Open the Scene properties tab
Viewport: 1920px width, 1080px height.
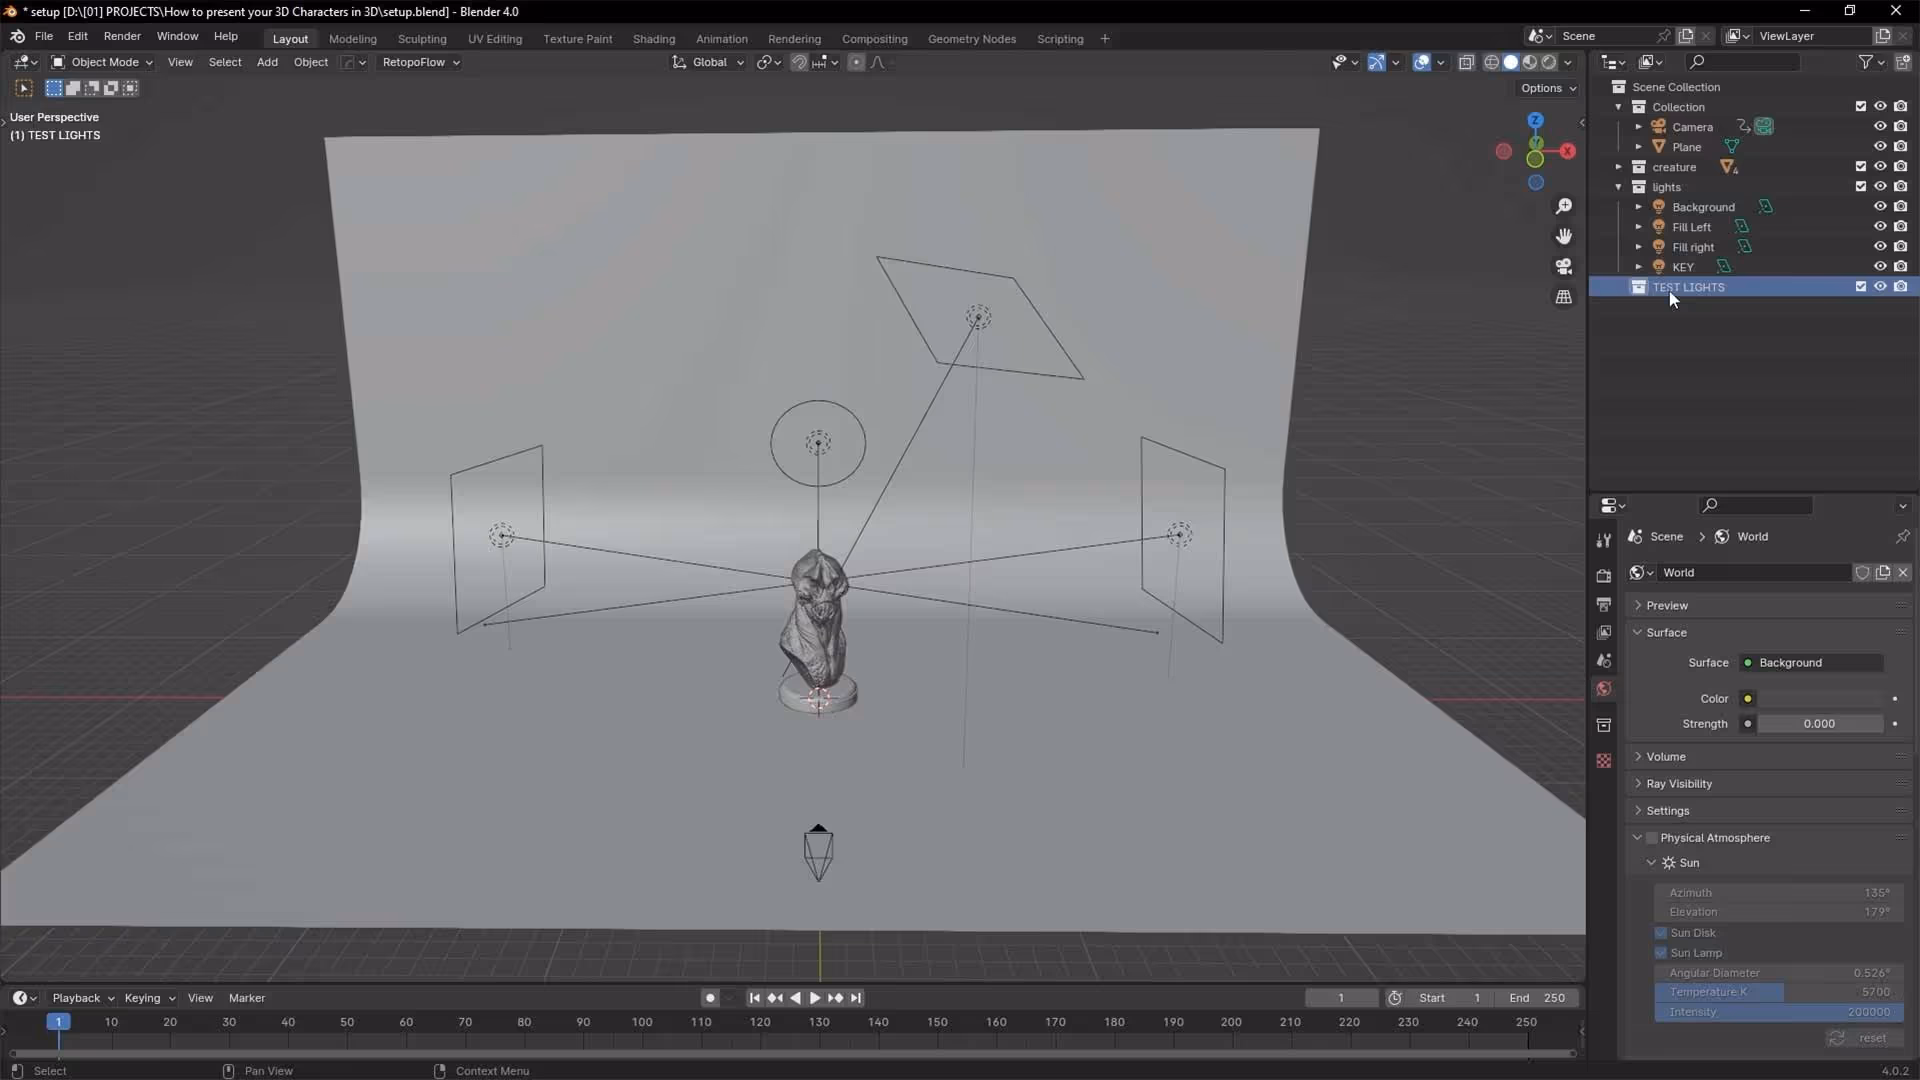pyautogui.click(x=1604, y=660)
